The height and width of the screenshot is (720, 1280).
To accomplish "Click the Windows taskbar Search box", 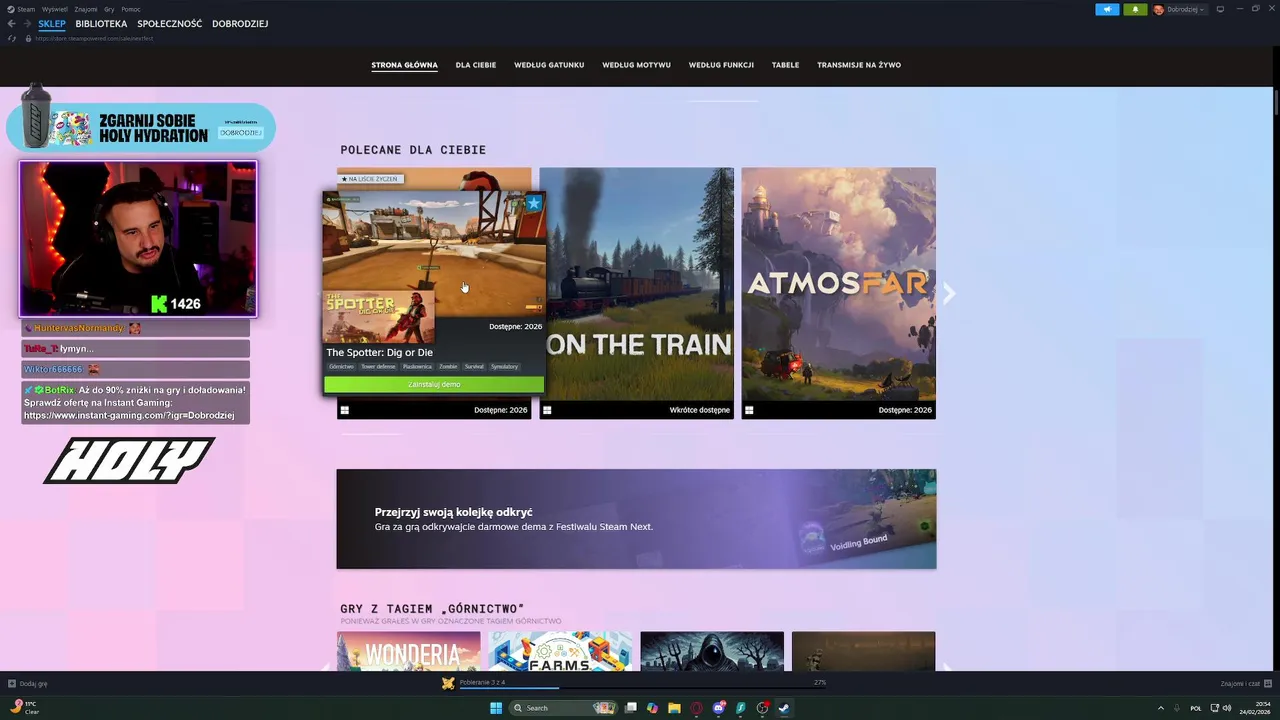I will (x=564, y=708).
